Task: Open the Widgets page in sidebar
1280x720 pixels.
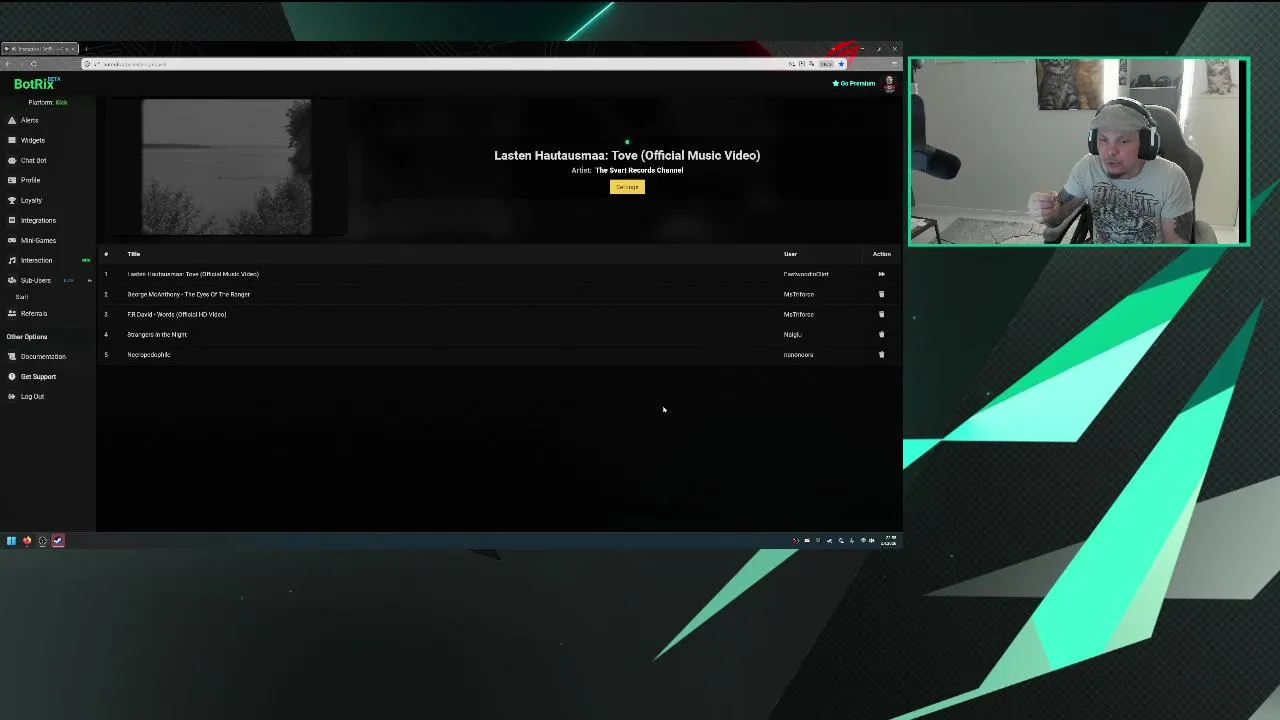Action: click(x=32, y=140)
